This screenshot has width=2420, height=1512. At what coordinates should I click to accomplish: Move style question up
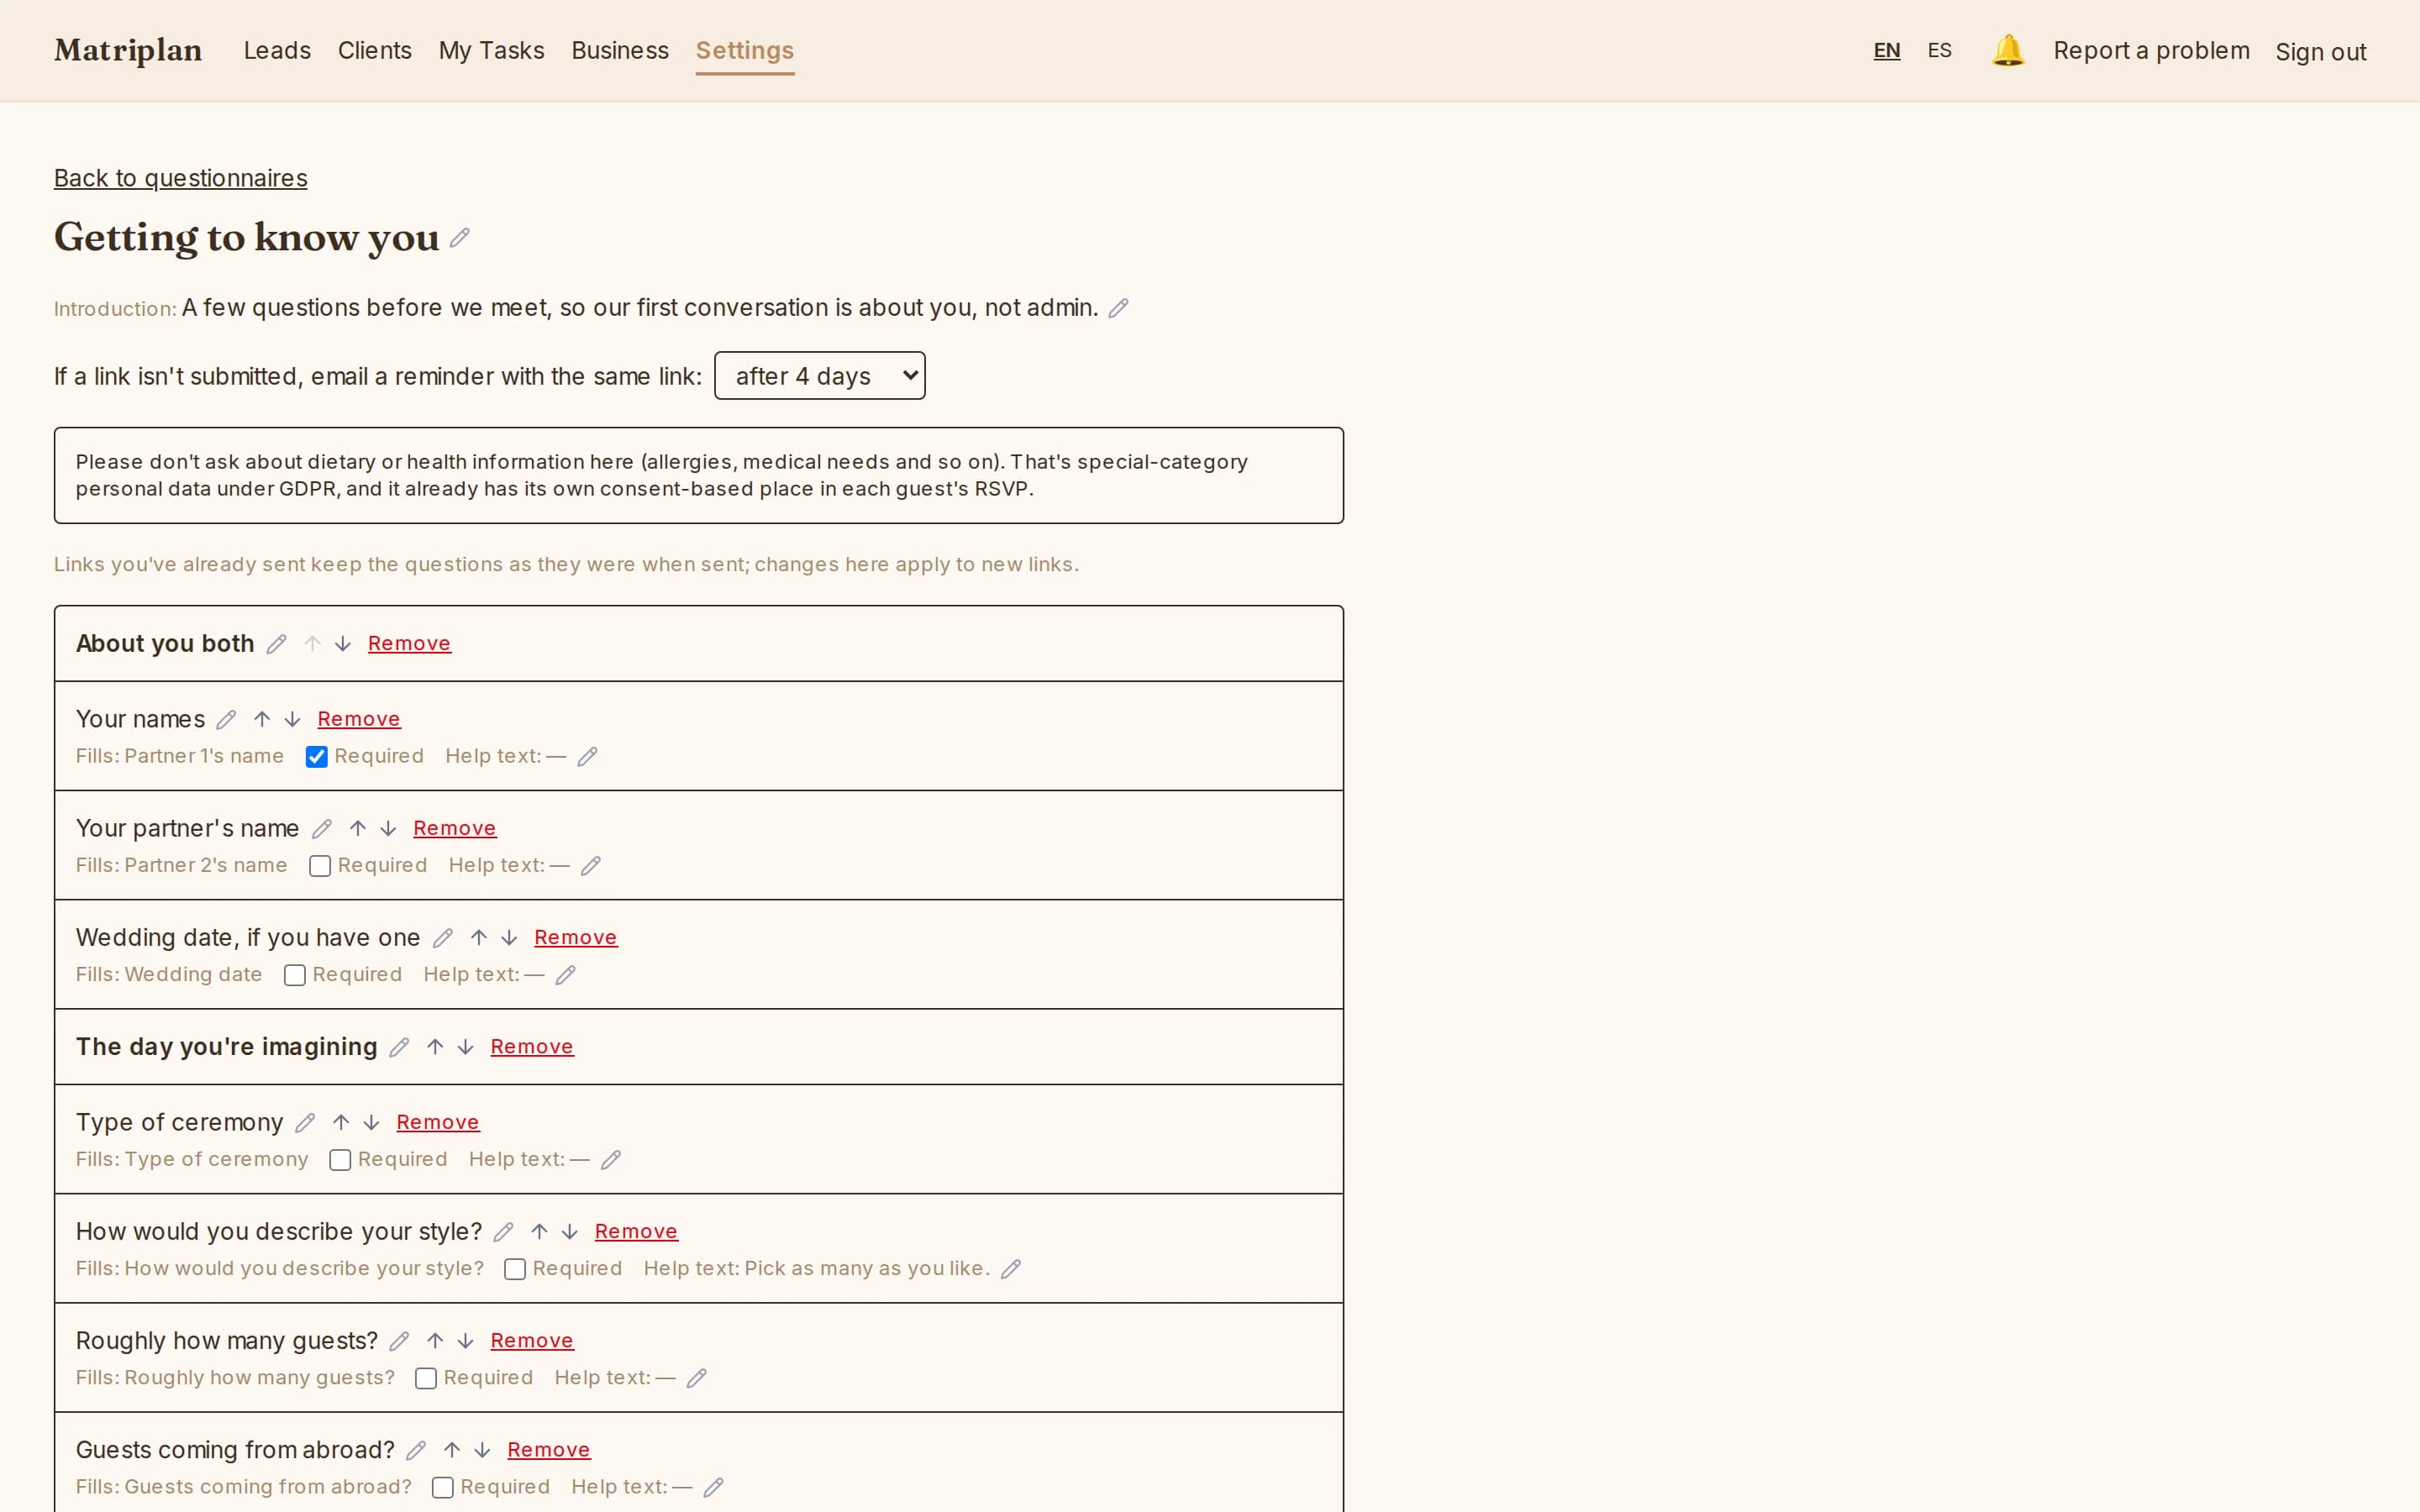[x=539, y=1232]
